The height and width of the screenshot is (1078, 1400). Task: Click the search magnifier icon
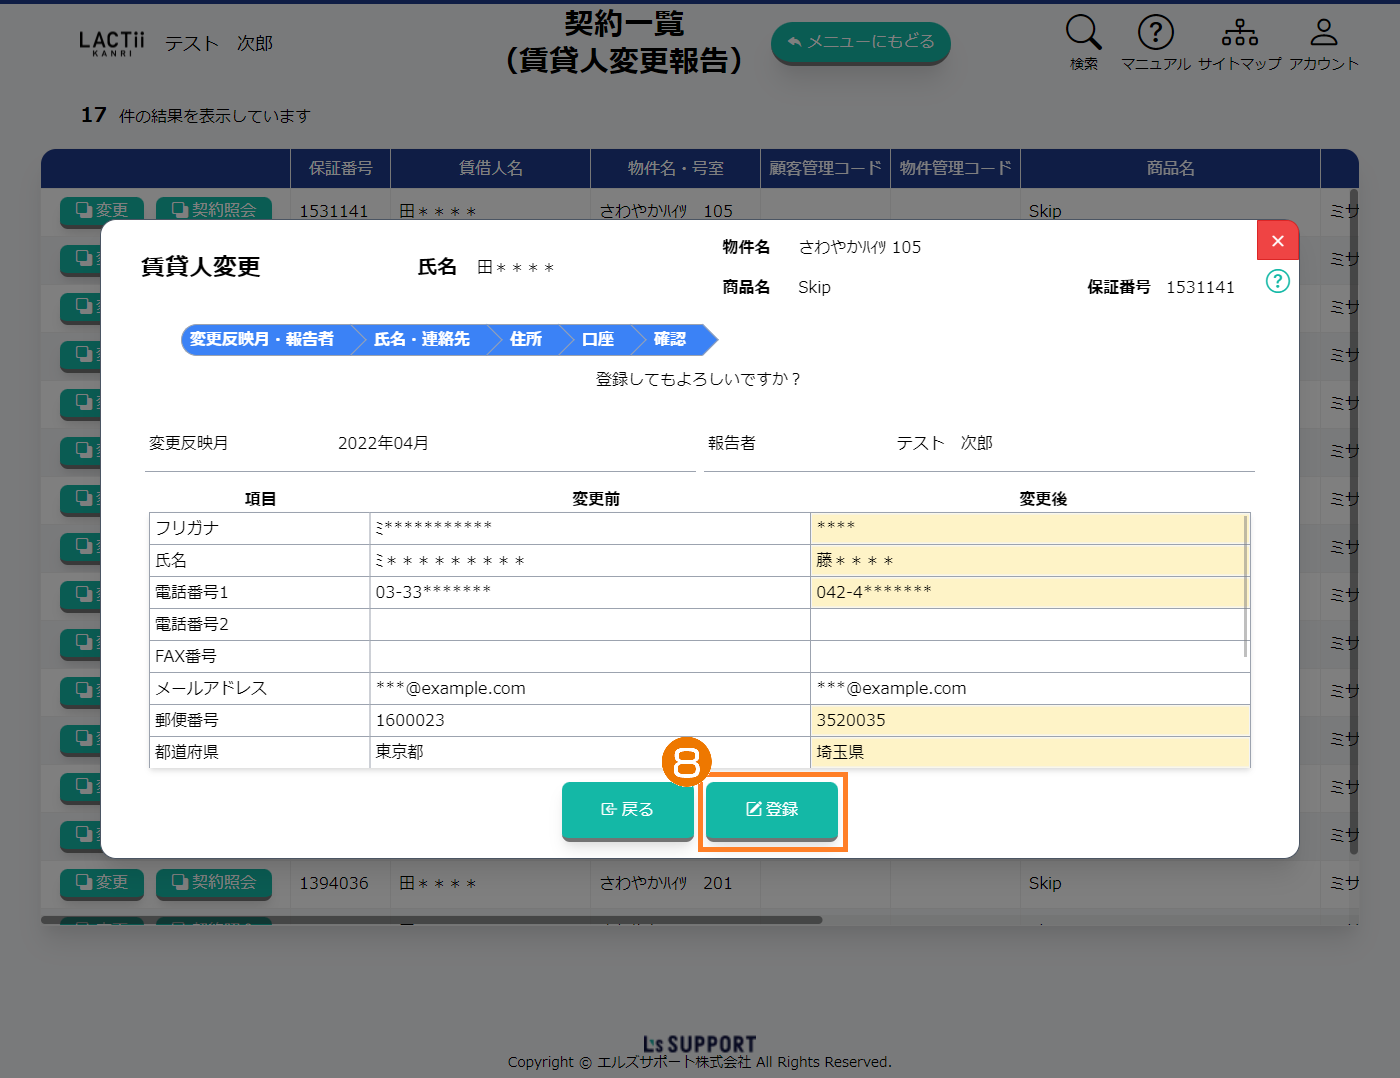(x=1083, y=33)
